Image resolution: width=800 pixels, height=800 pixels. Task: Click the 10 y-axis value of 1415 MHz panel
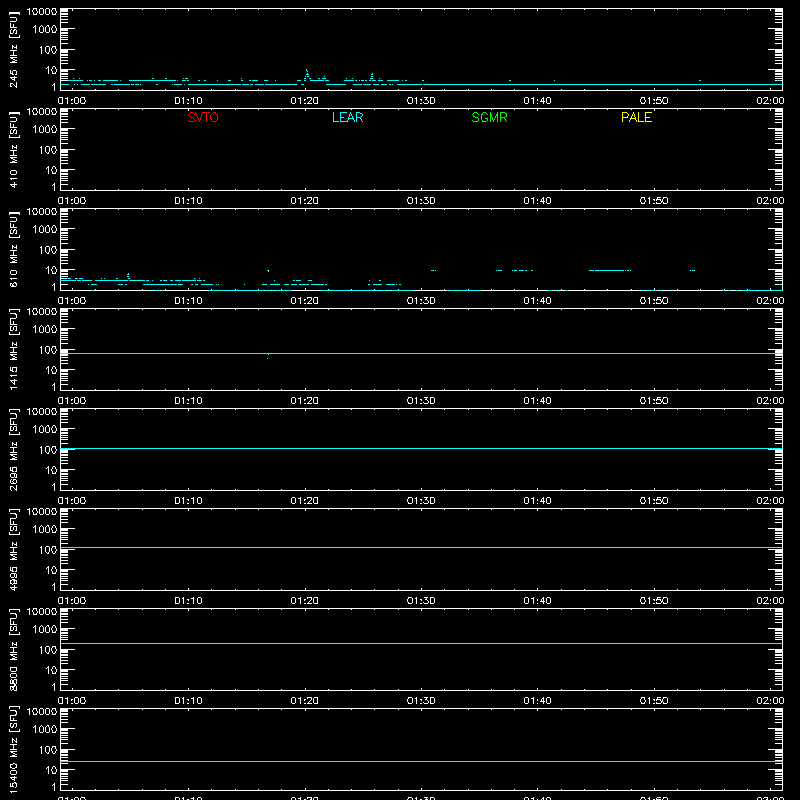pos(51,370)
